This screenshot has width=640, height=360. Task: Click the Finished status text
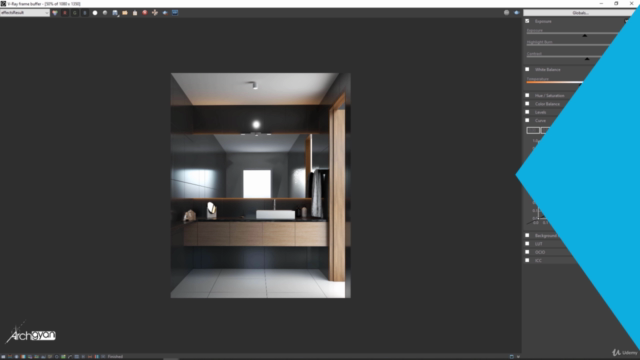tap(115, 357)
